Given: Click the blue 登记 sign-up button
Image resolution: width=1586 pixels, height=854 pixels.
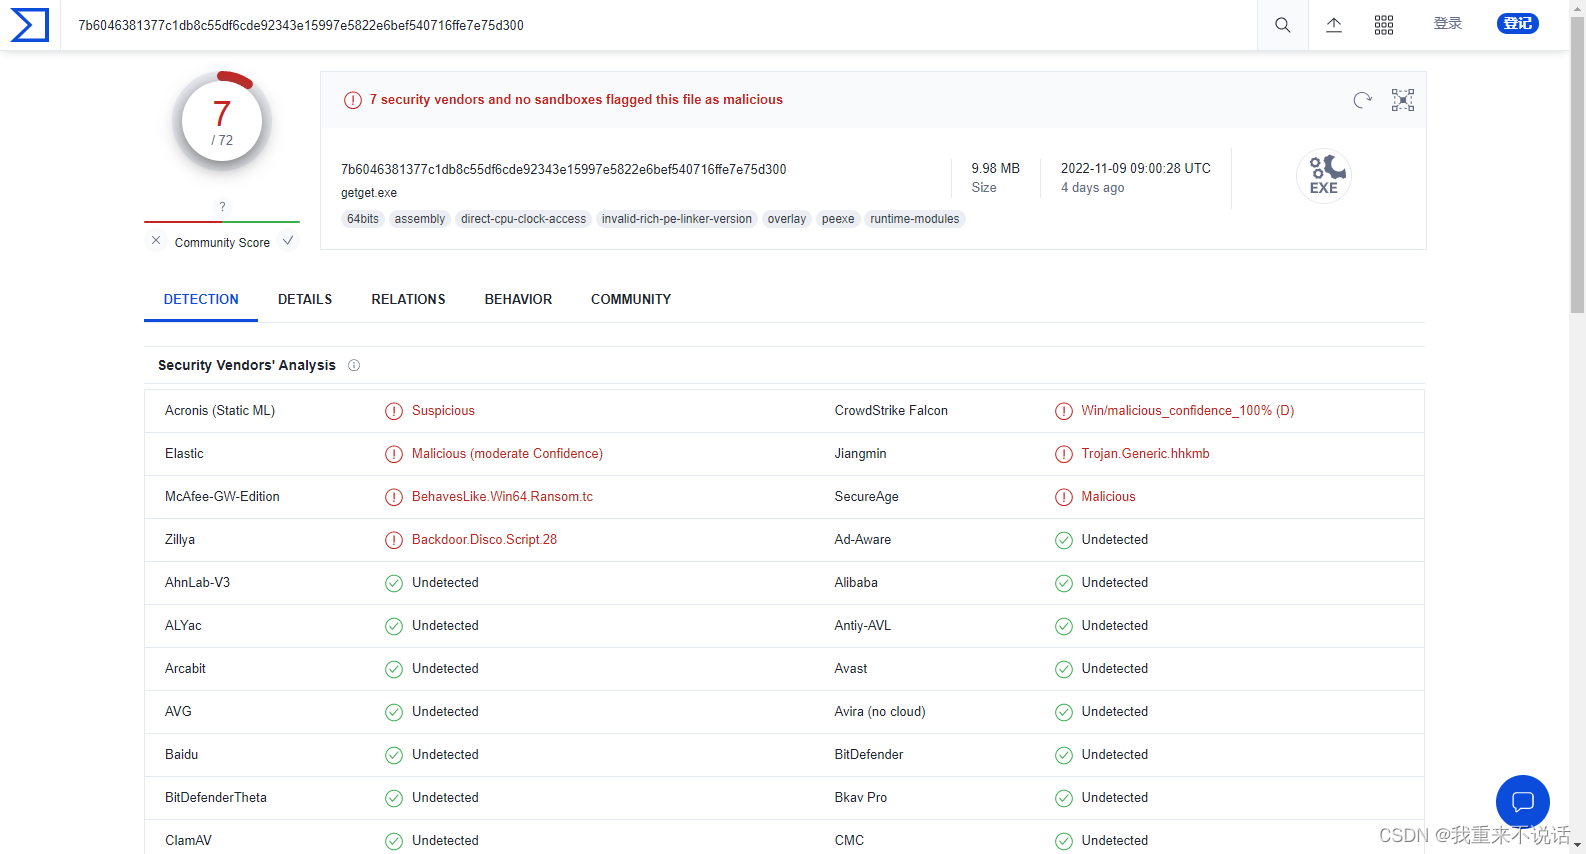Looking at the screenshot, I should [1518, 23].
